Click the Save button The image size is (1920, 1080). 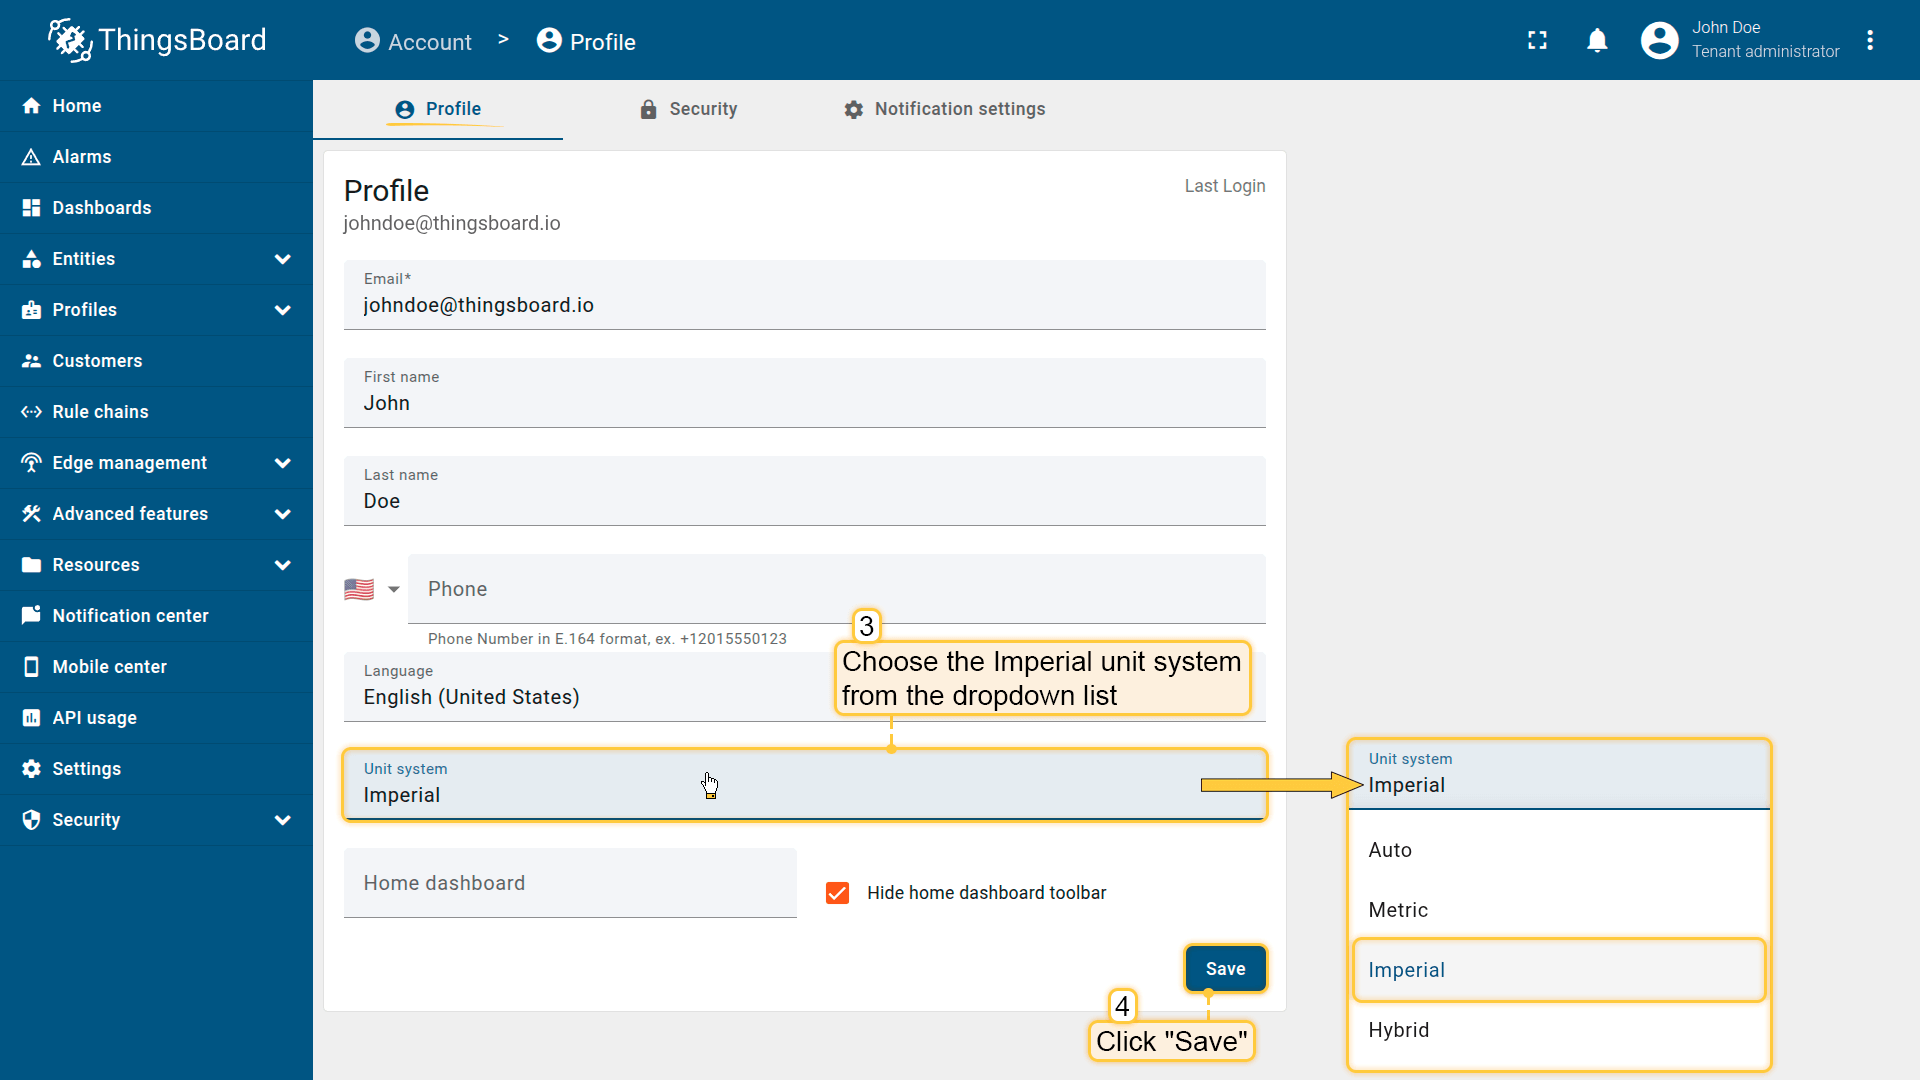tap(1225, 969)
